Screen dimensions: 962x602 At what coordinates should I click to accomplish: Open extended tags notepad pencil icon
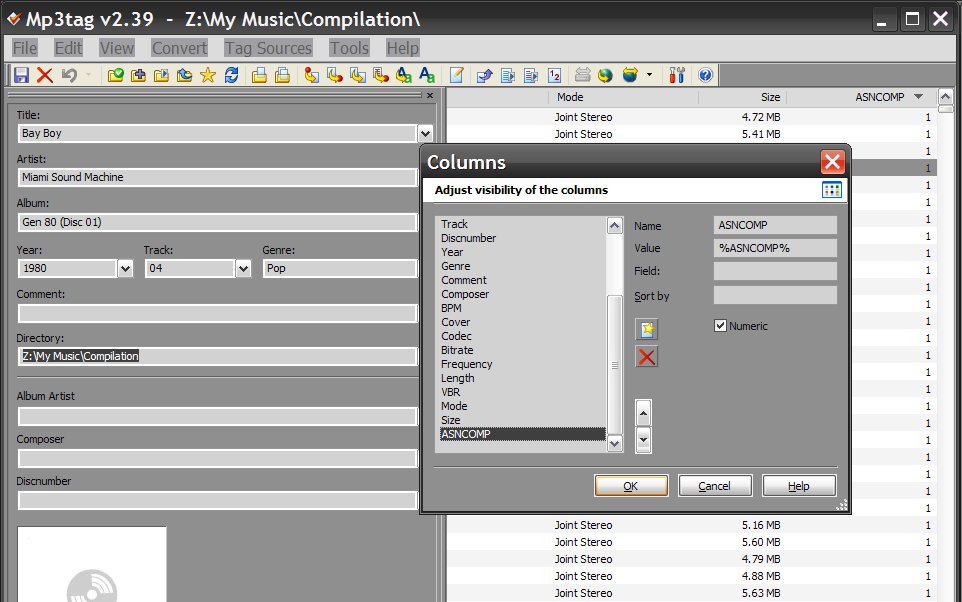456,75
